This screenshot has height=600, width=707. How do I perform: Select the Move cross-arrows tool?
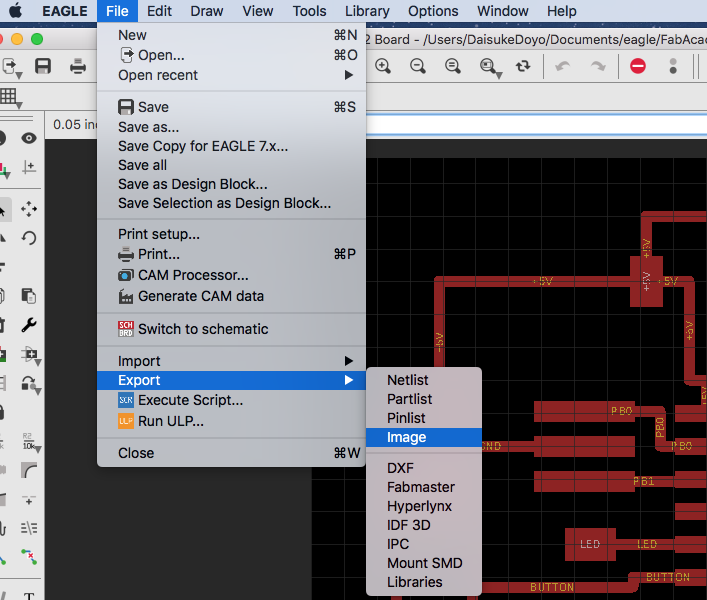click(29, 209)
